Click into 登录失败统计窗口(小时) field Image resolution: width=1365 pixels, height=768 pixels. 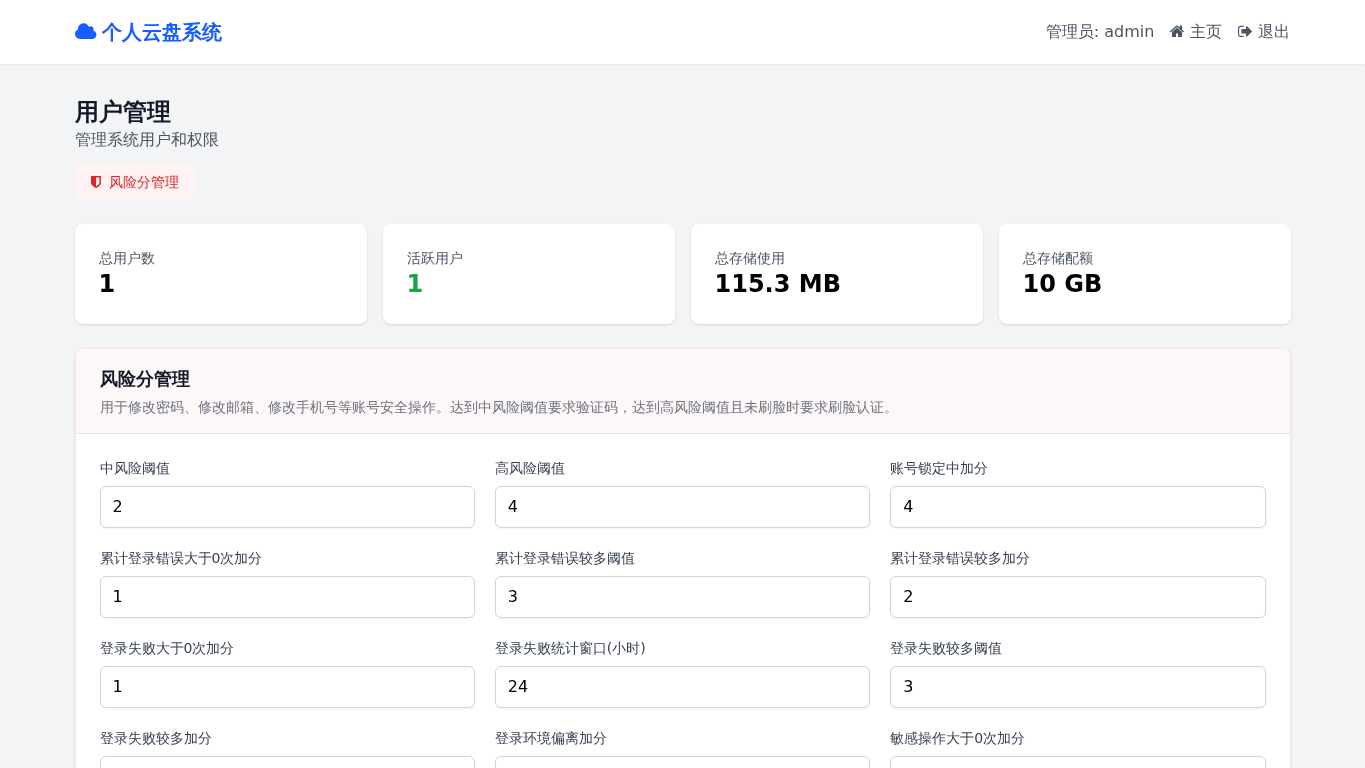[682, 687]
